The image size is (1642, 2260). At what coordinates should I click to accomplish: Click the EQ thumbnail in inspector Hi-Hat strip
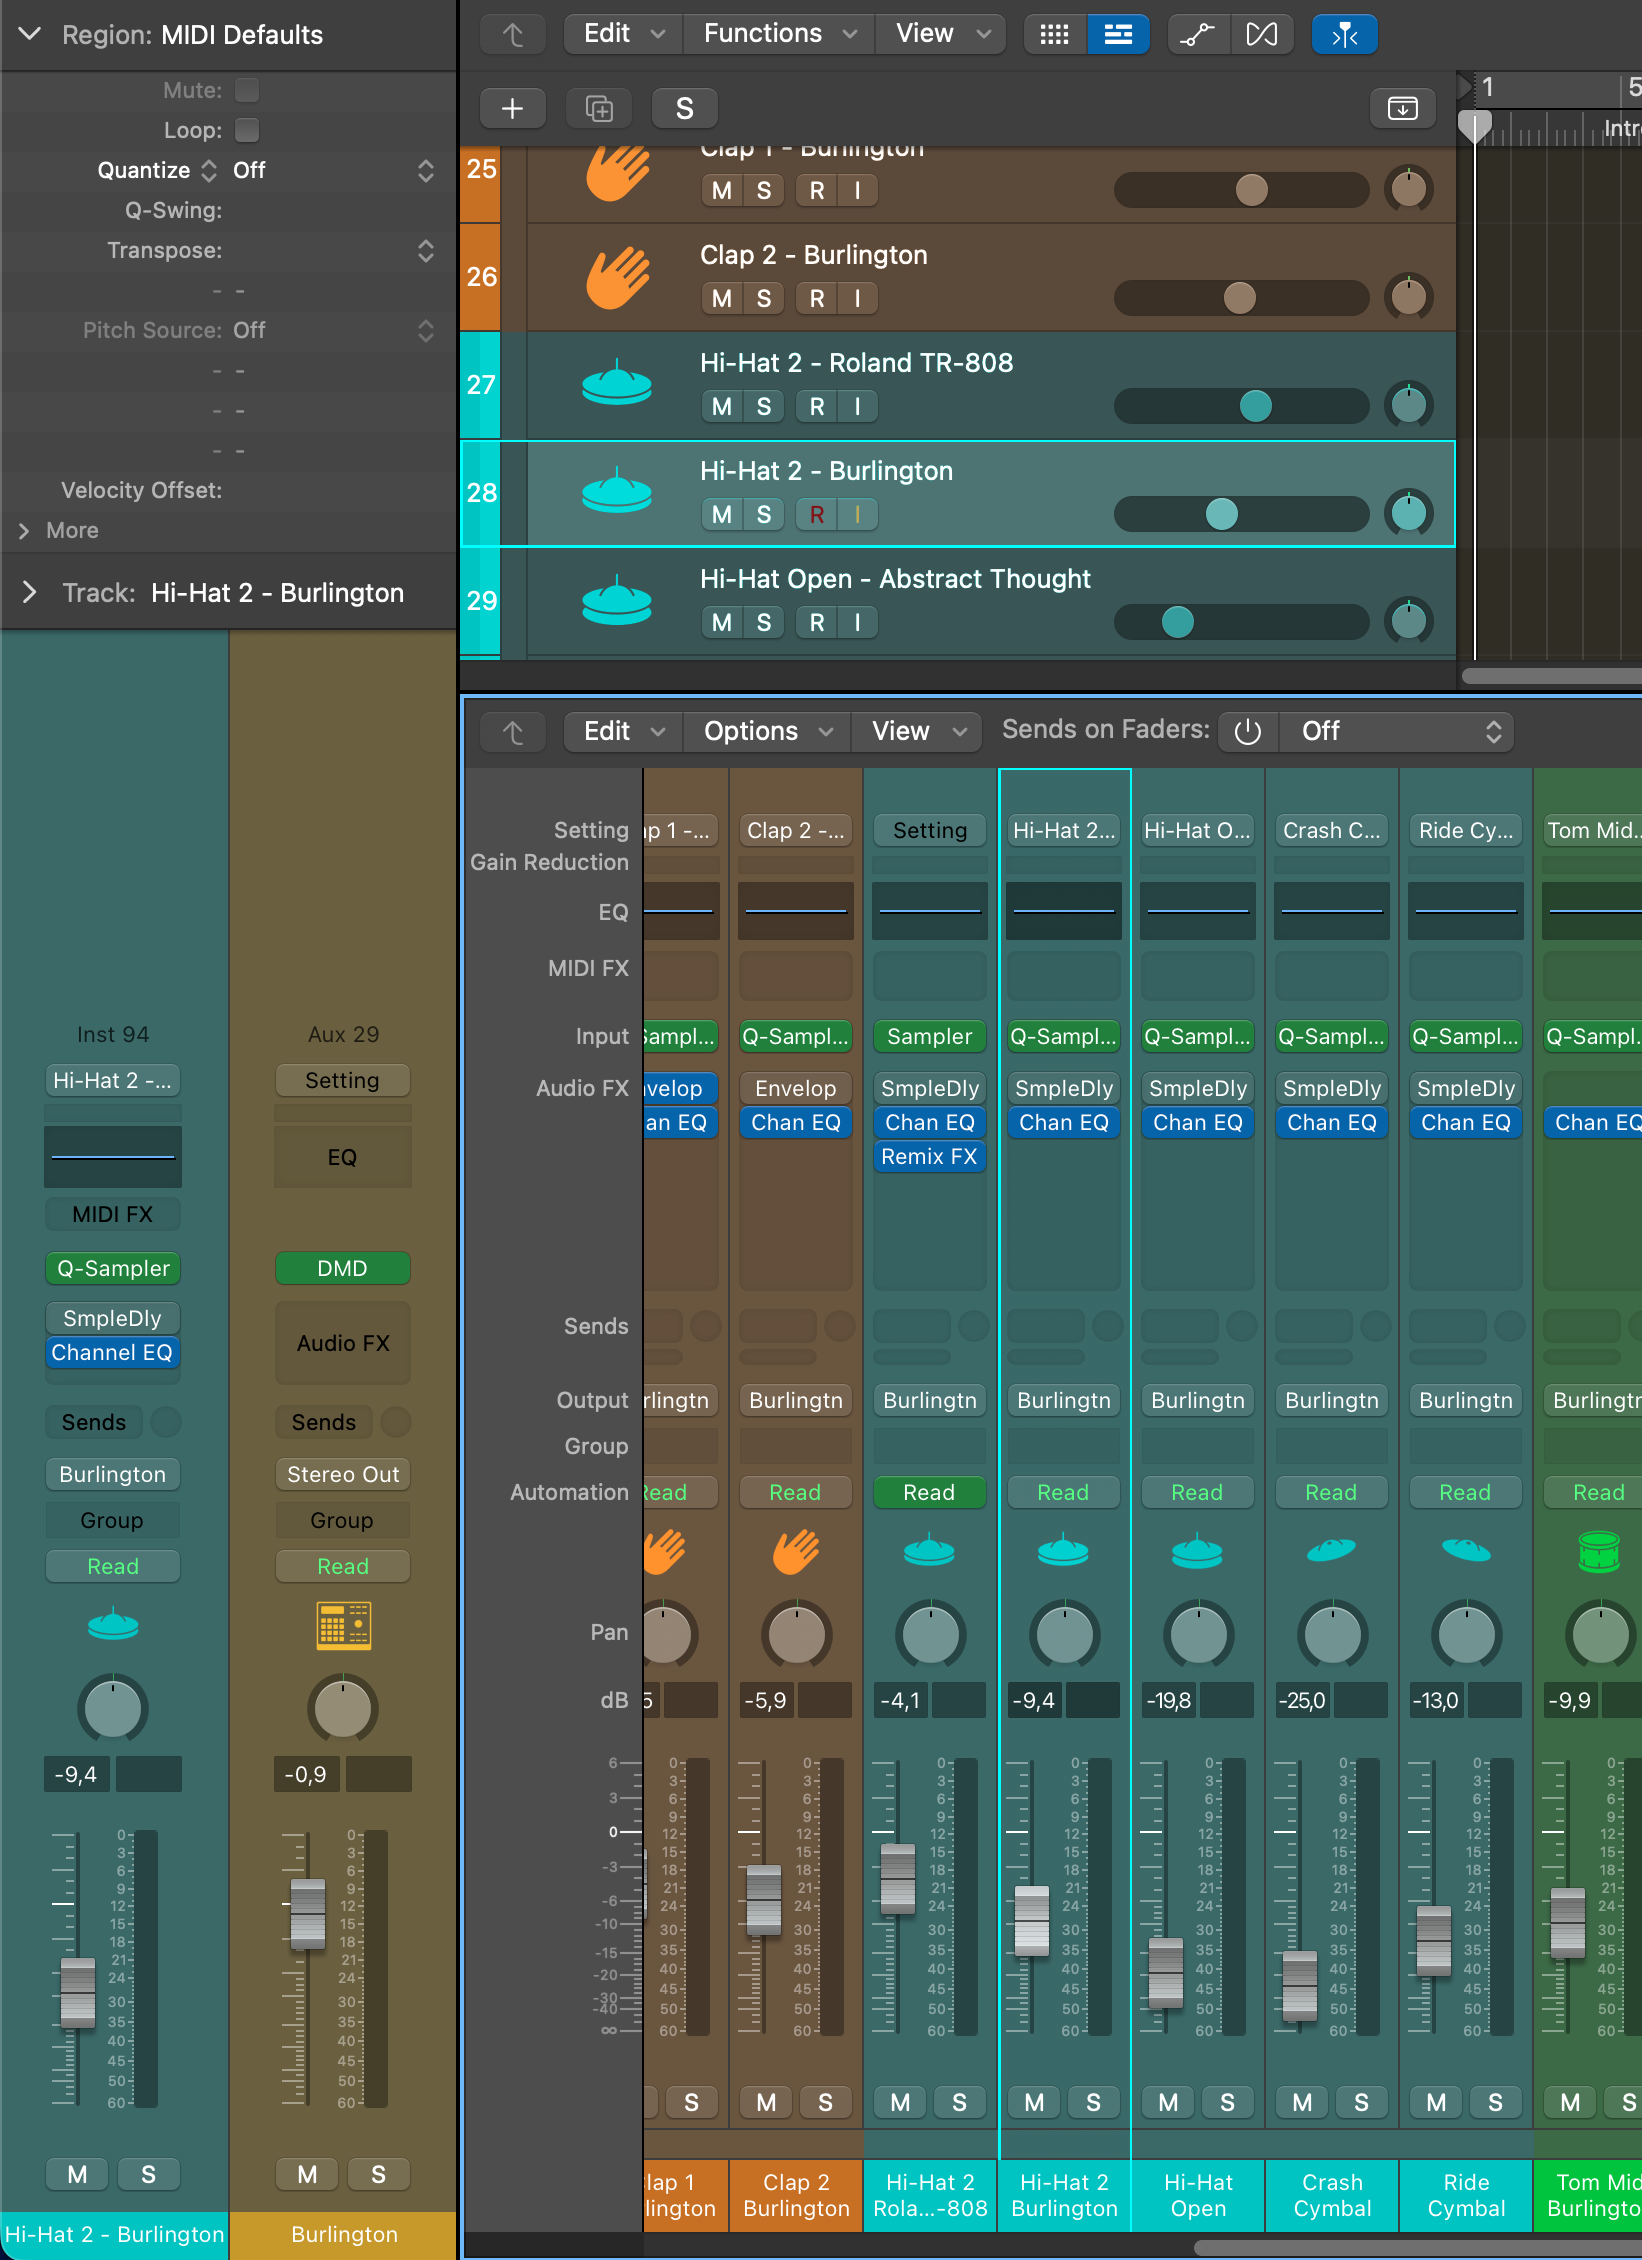click(113, 1157)
